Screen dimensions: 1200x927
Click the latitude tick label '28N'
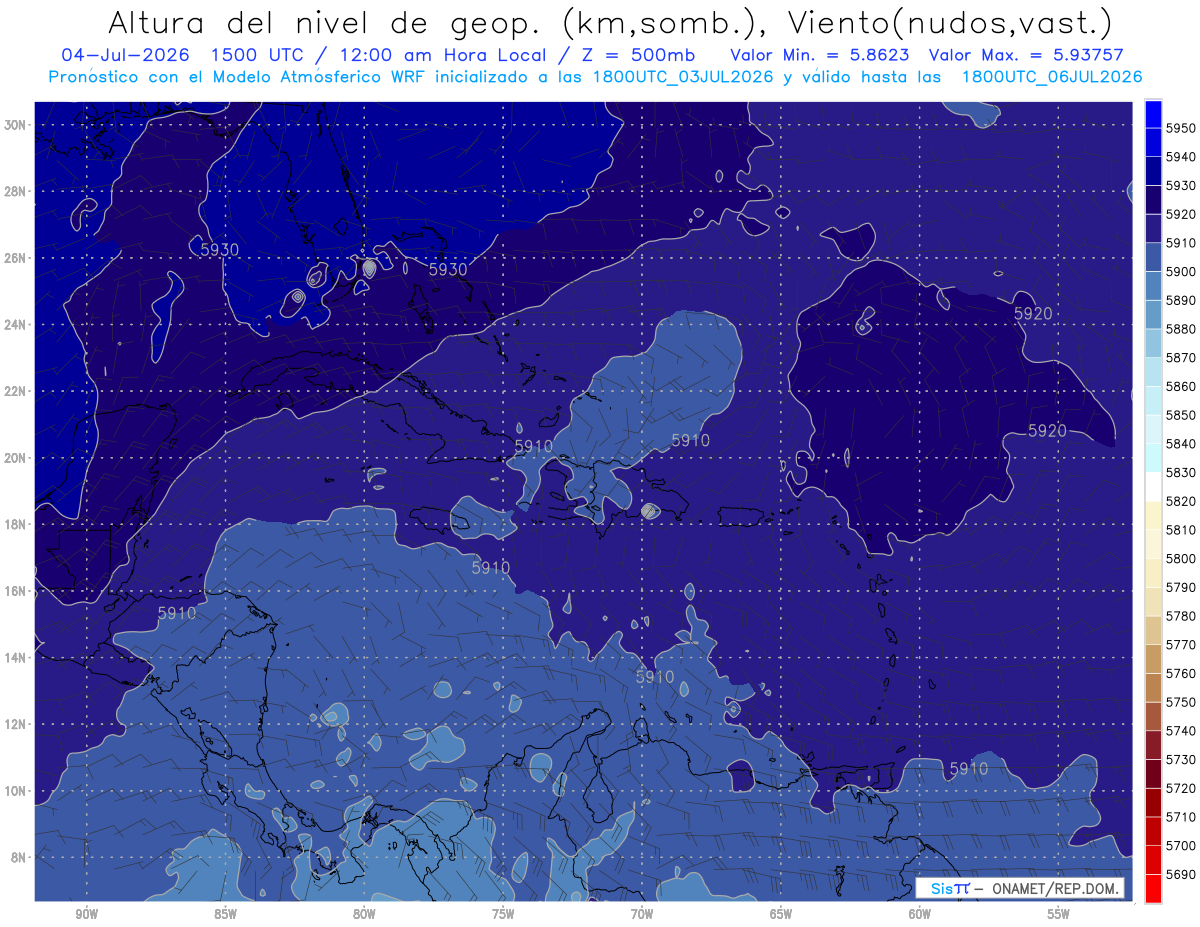pyautogui.click(x=15, y=191)
